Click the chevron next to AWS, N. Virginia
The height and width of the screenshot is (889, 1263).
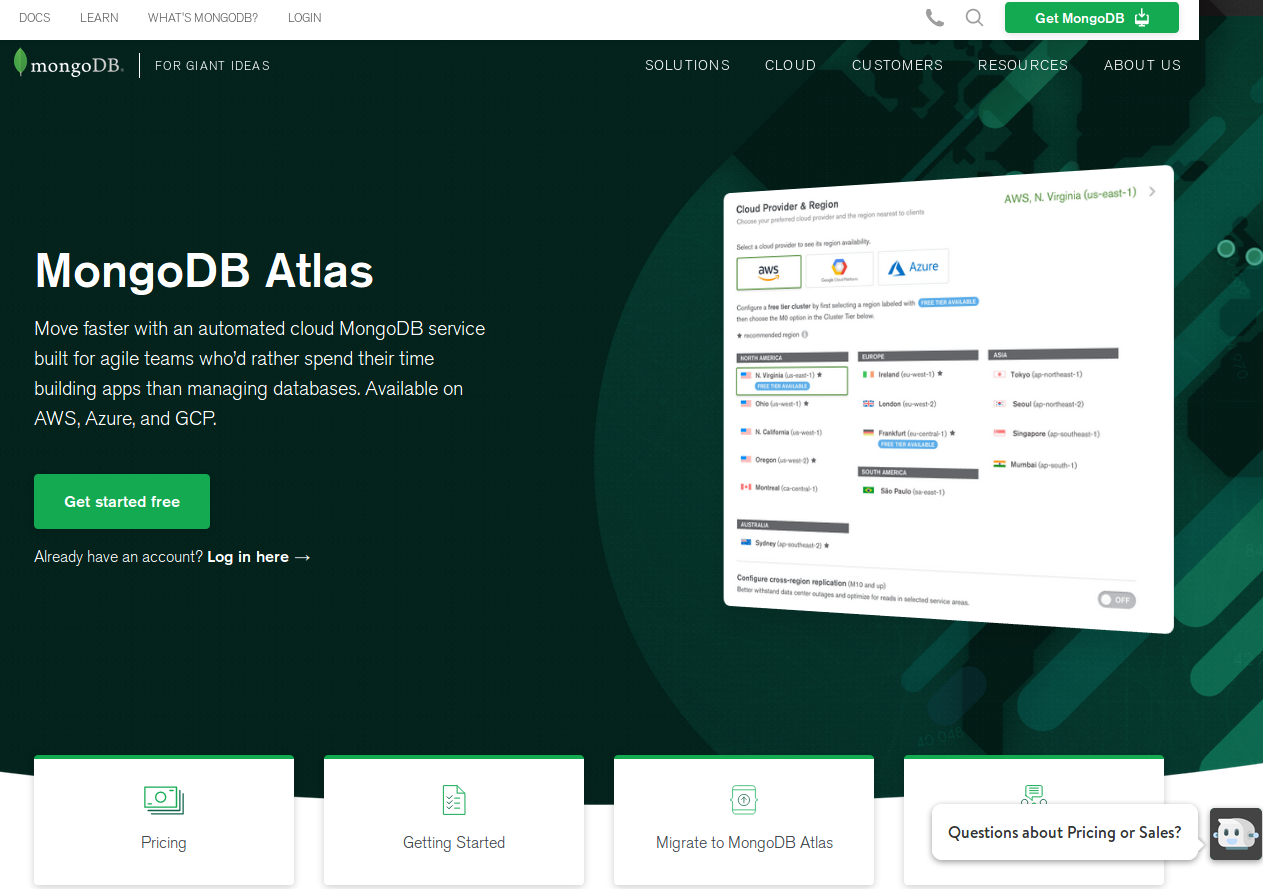pyautogui.click(x=1152, y=192)
